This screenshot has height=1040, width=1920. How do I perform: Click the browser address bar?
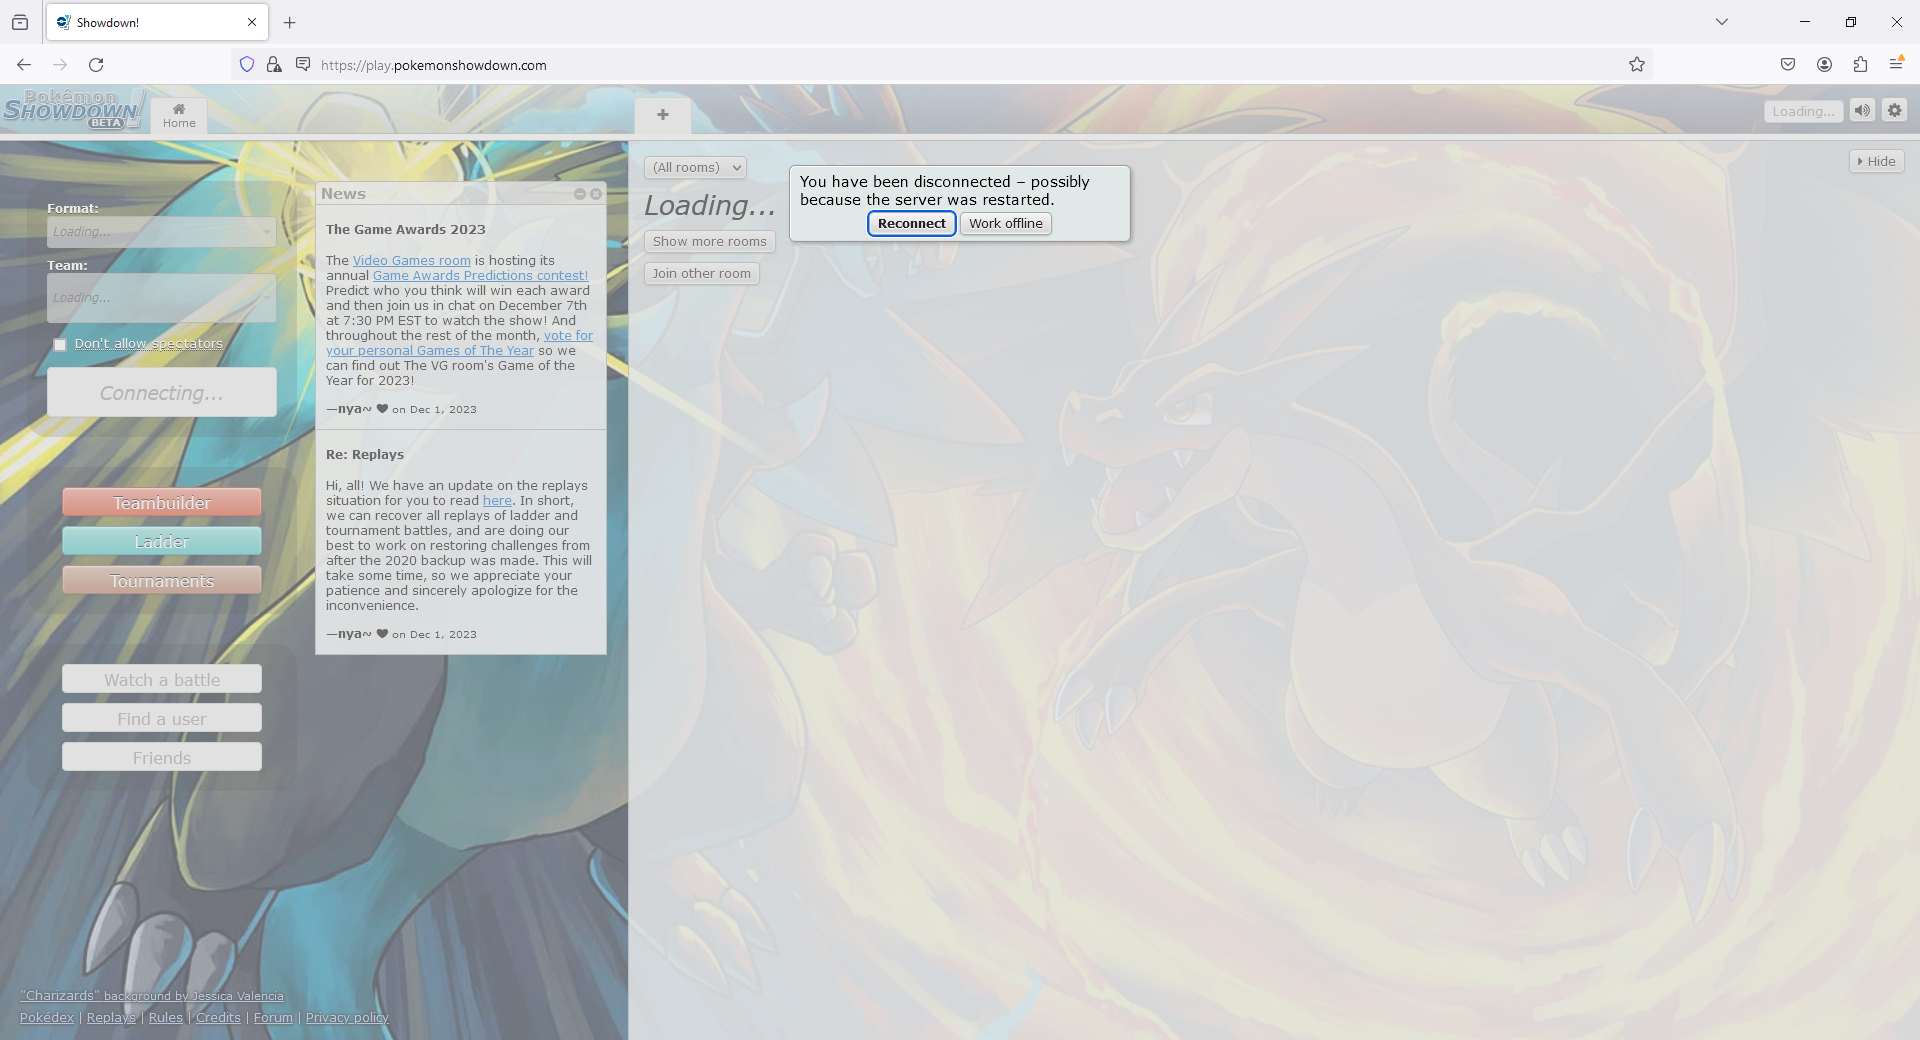[900, 65]
